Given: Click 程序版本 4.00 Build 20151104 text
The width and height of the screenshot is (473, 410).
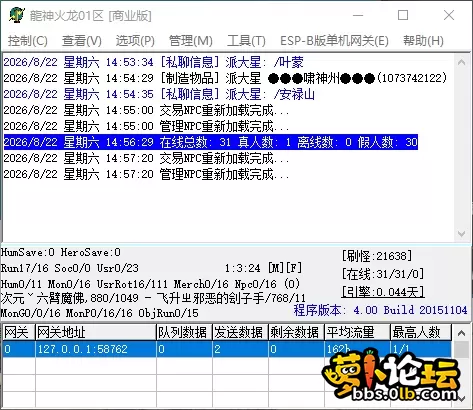Looking at the screenshot, I should click(380, 310).
